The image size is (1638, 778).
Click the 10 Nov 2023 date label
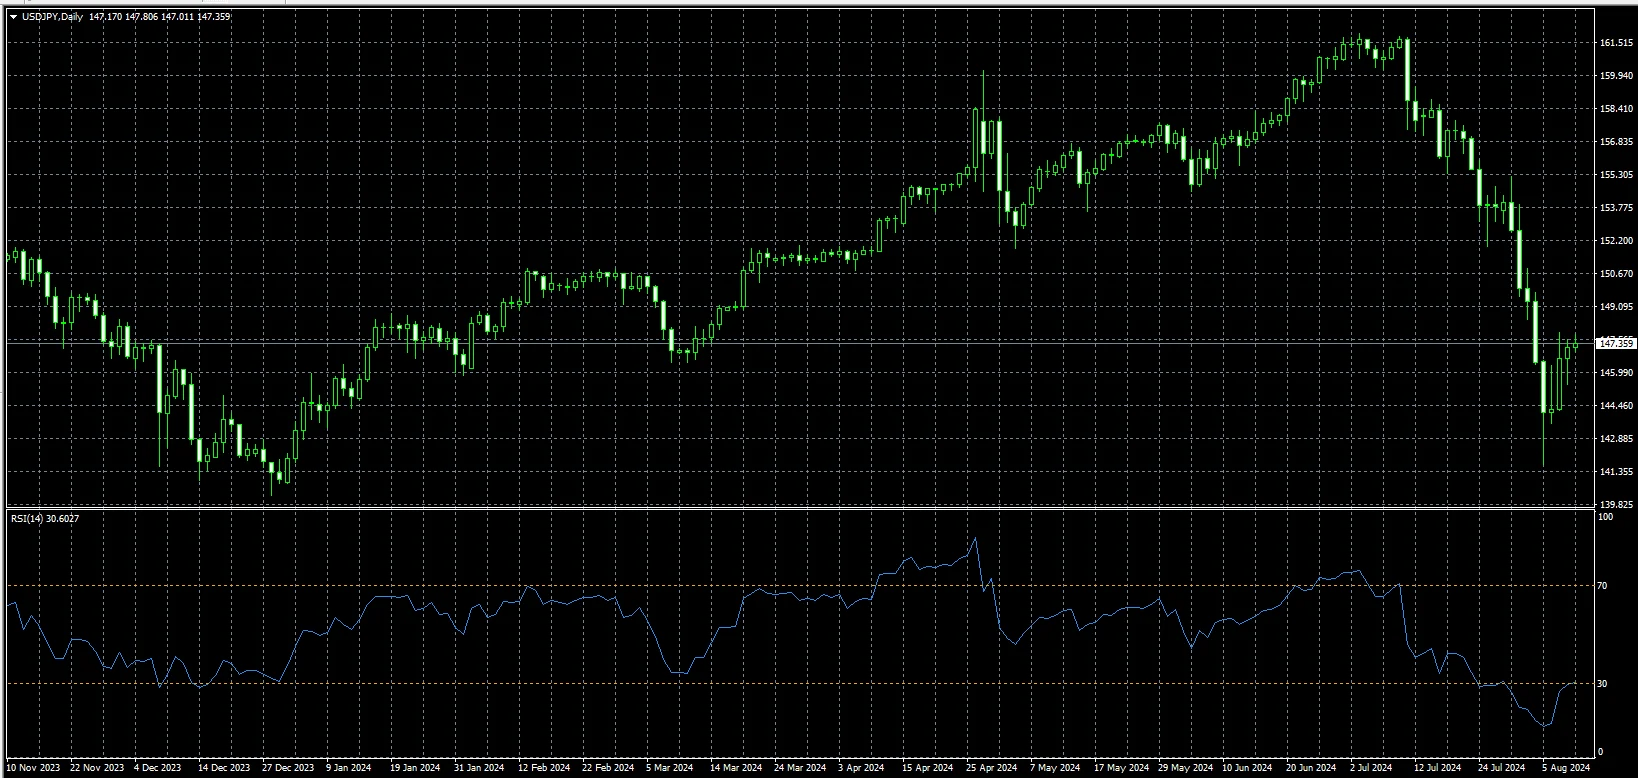tap(32, 769)
